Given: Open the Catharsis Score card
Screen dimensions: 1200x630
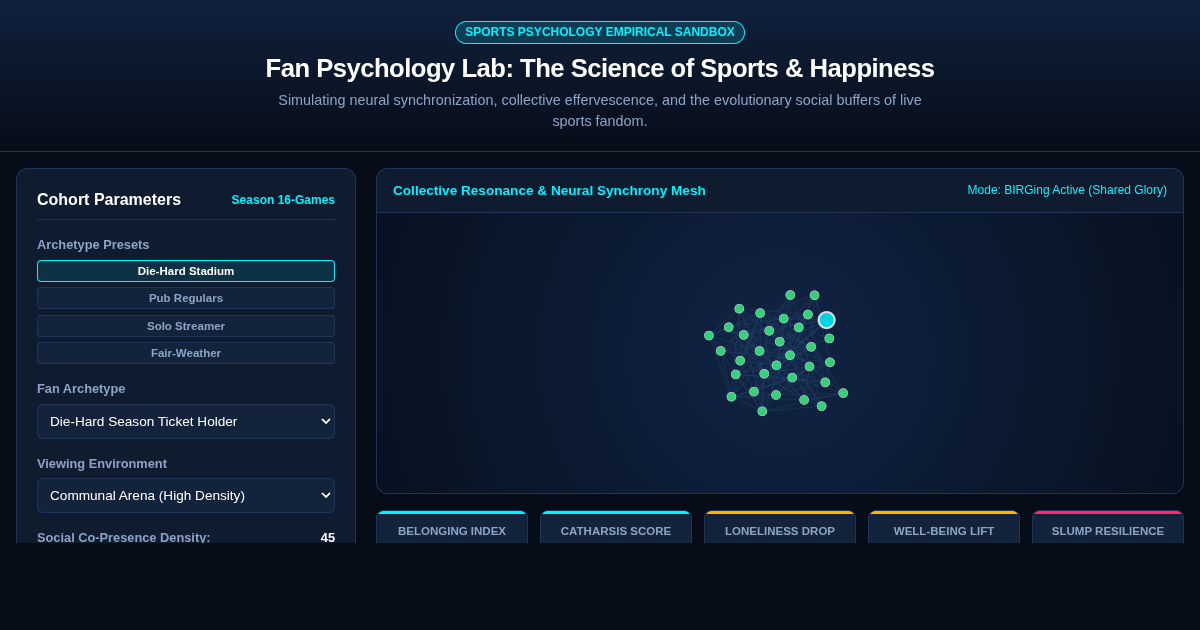Looking at the screenshot, I should click(616, 527).
